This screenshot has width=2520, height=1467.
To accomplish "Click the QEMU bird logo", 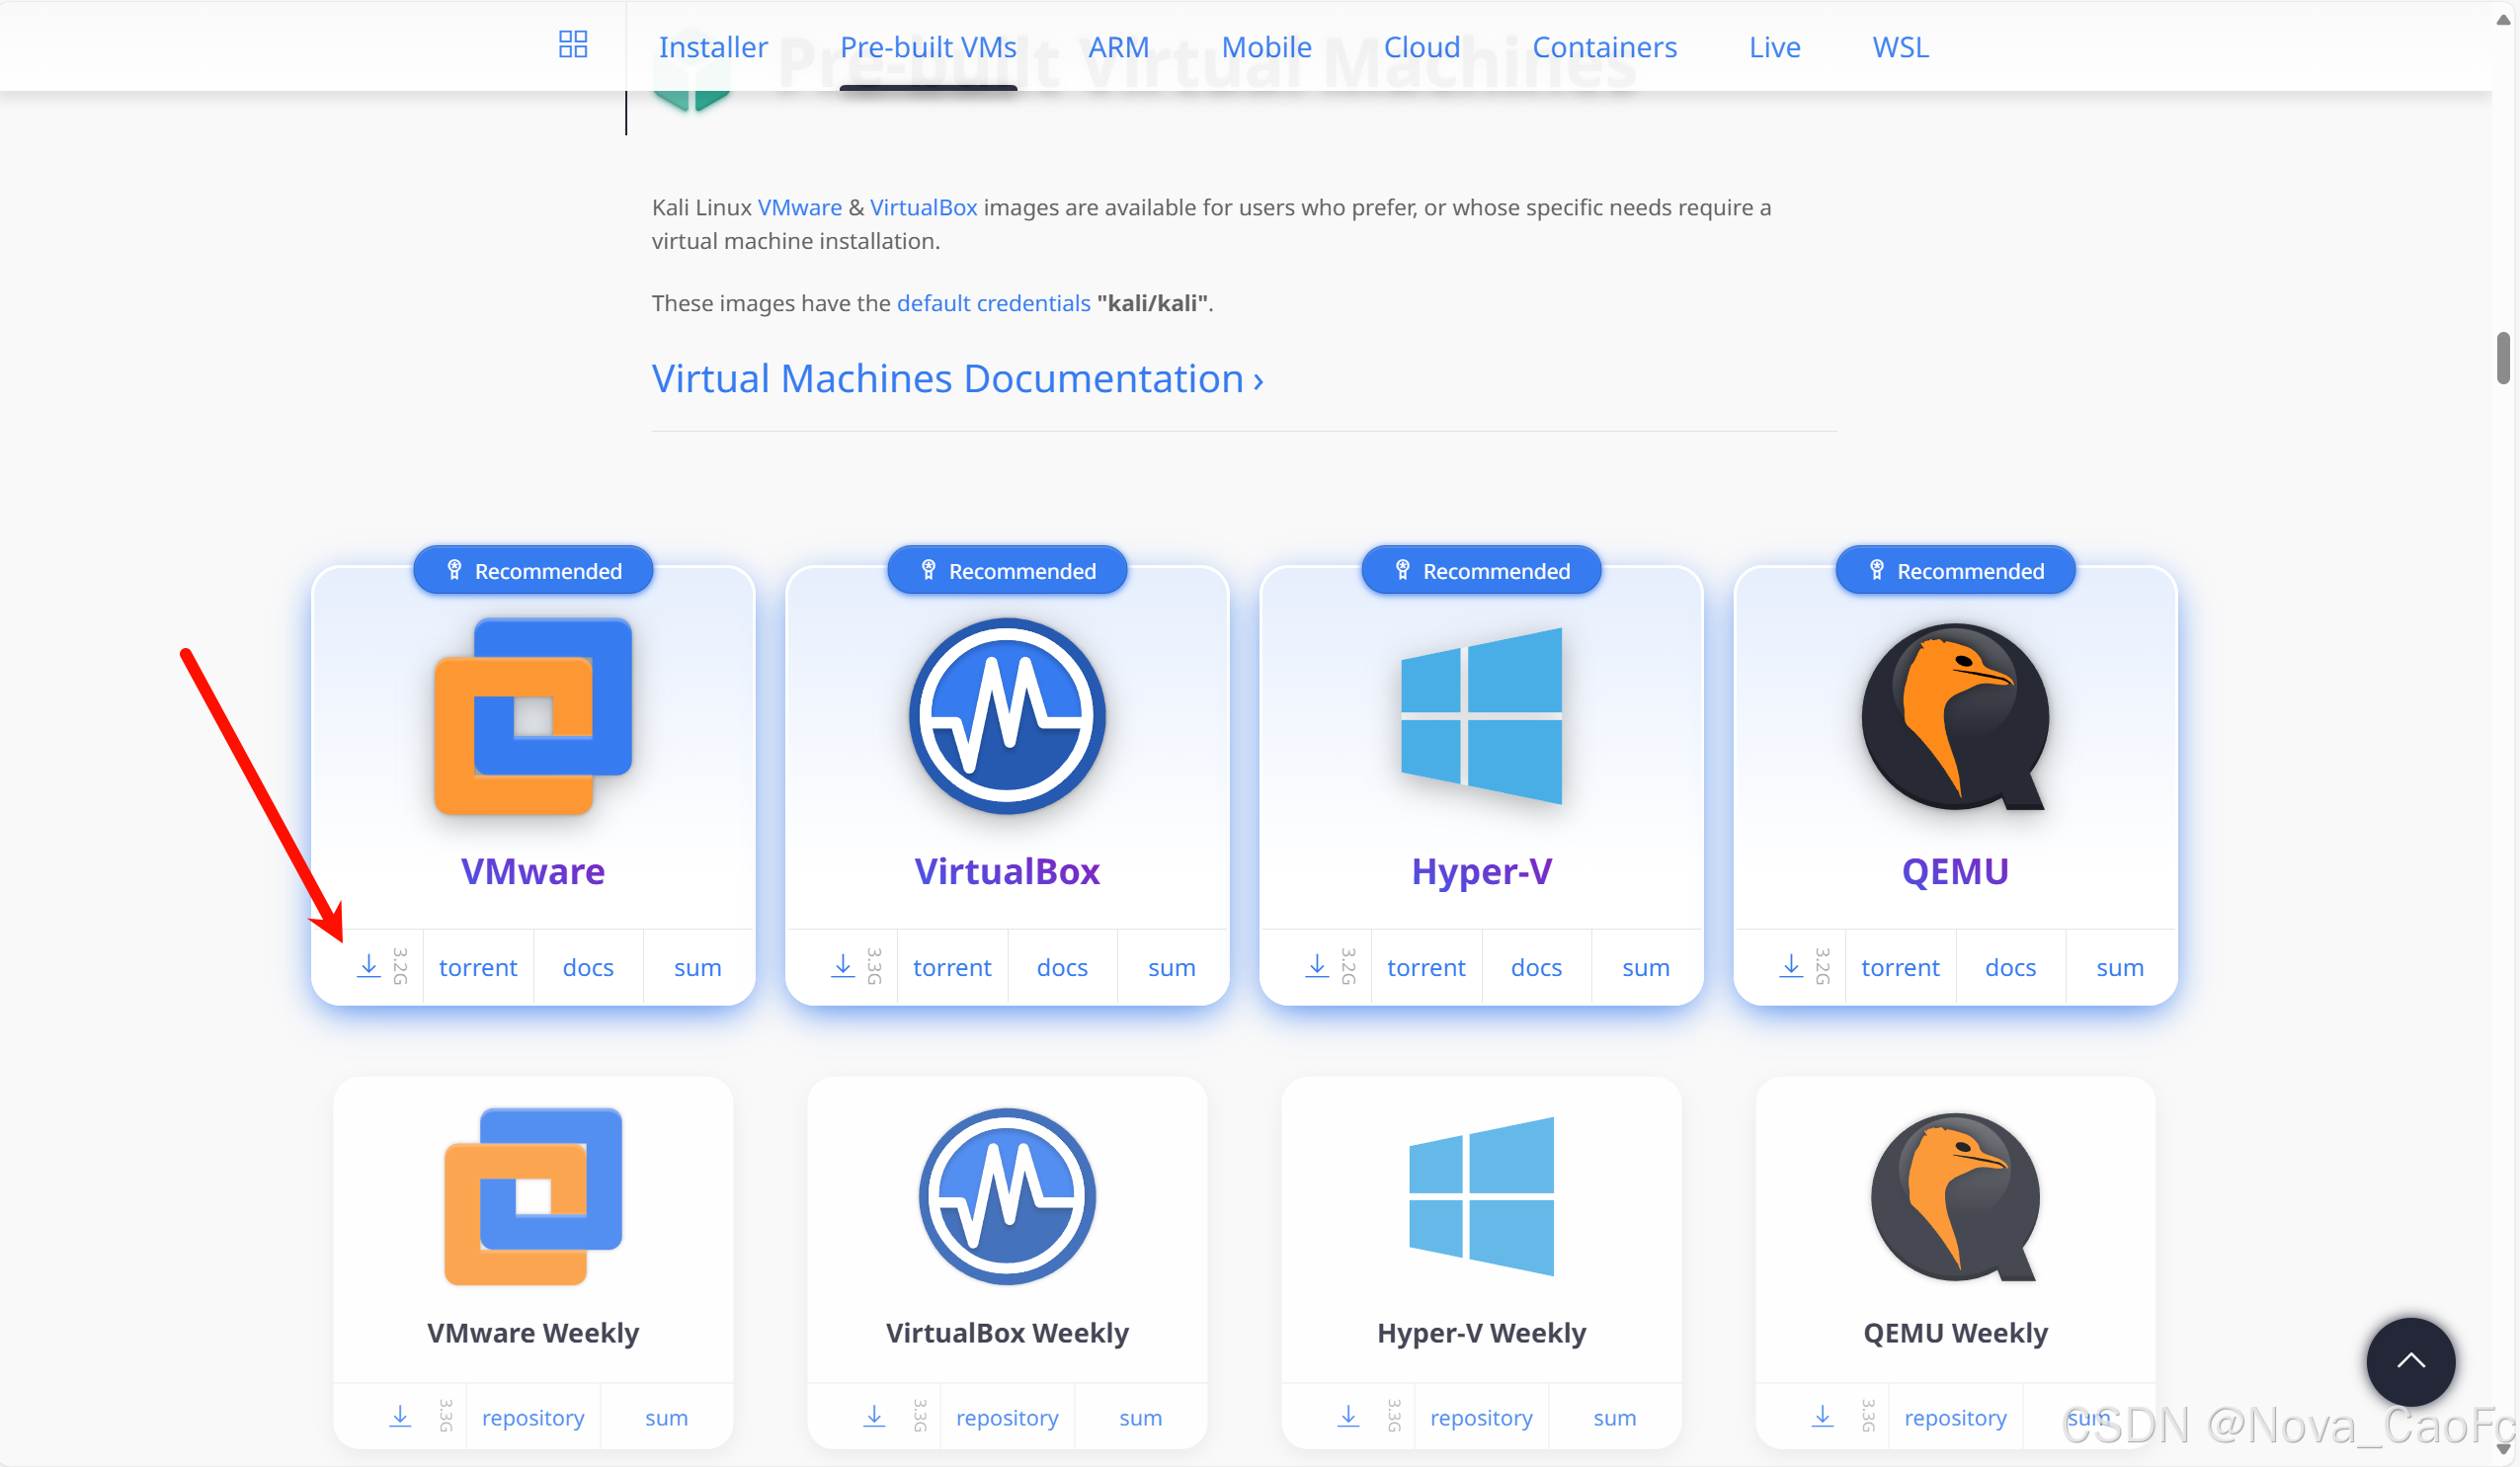I will (1955, 716).
